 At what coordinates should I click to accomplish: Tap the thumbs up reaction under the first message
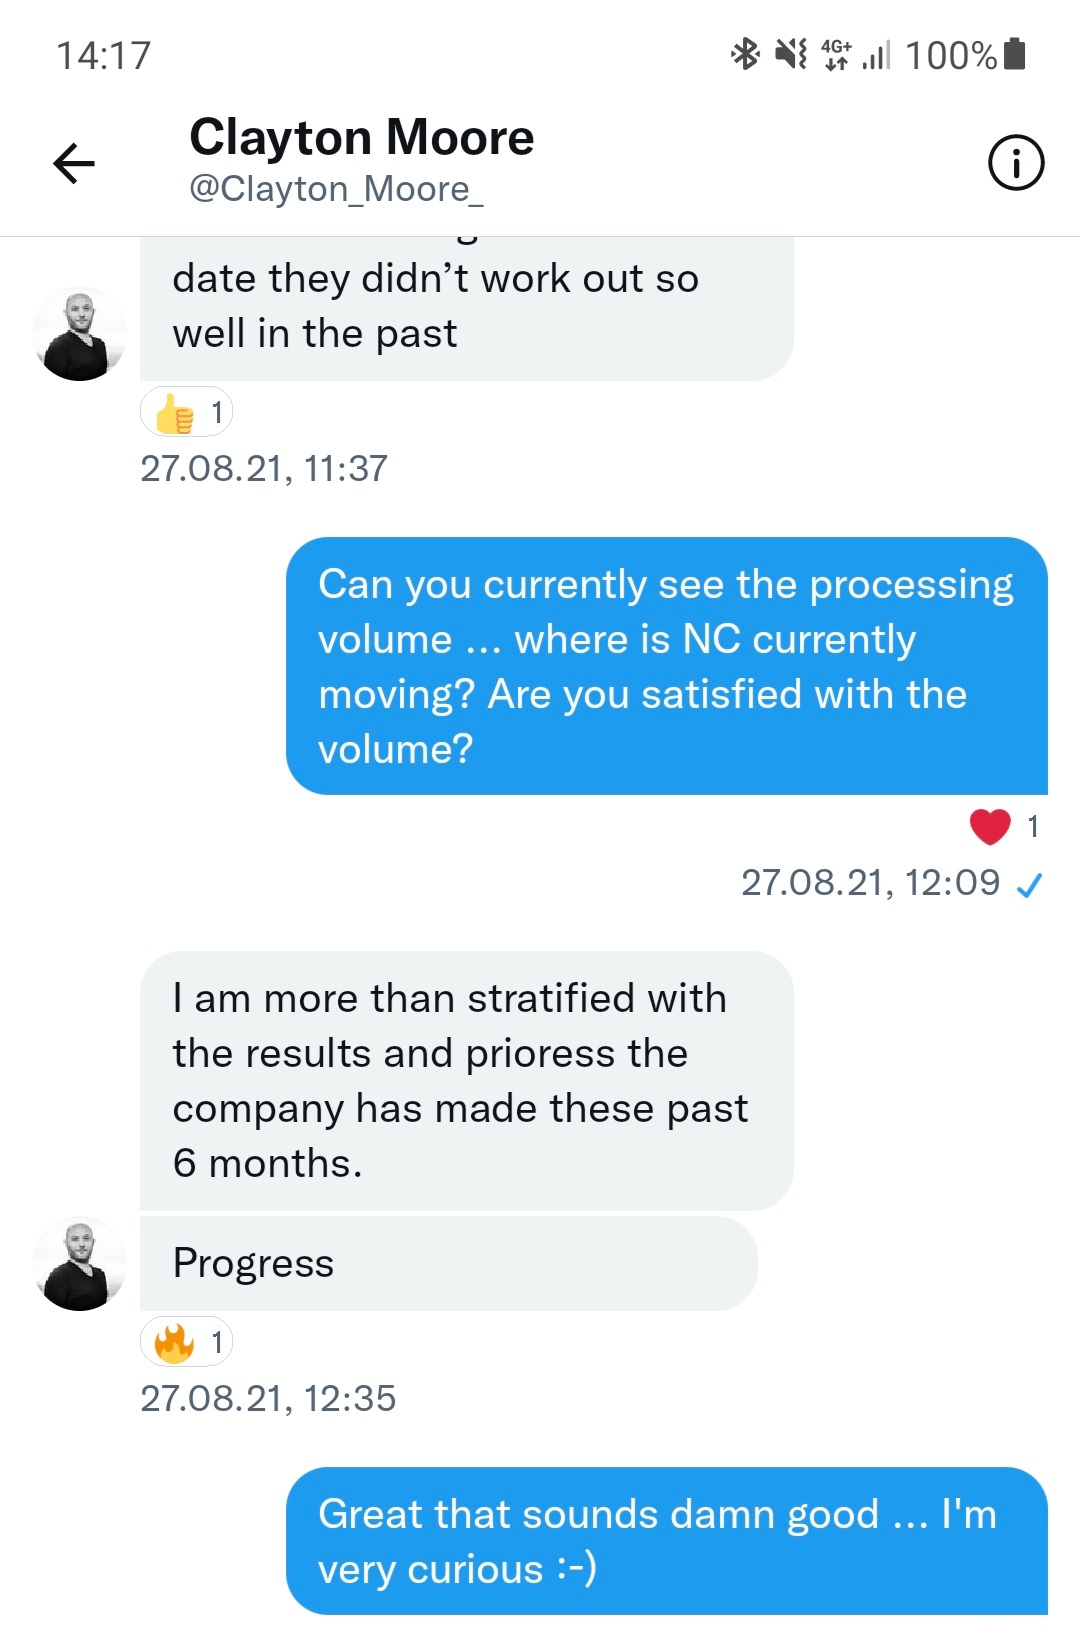coord(186,411)
